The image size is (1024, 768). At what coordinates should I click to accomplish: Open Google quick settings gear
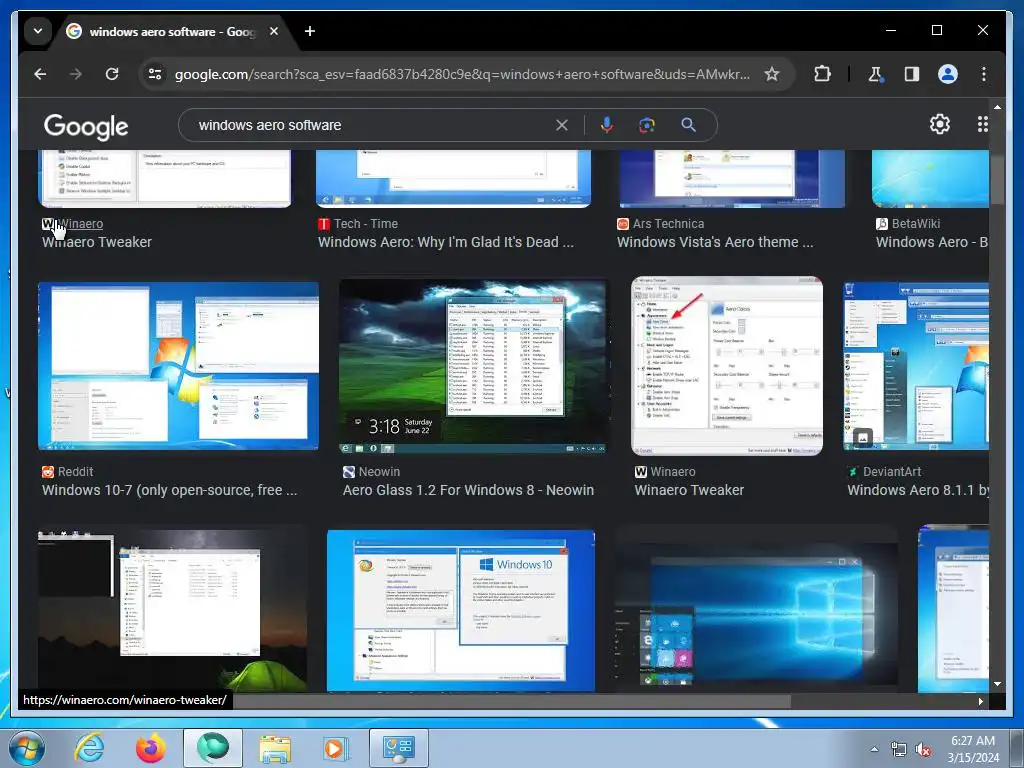[940, 124]
